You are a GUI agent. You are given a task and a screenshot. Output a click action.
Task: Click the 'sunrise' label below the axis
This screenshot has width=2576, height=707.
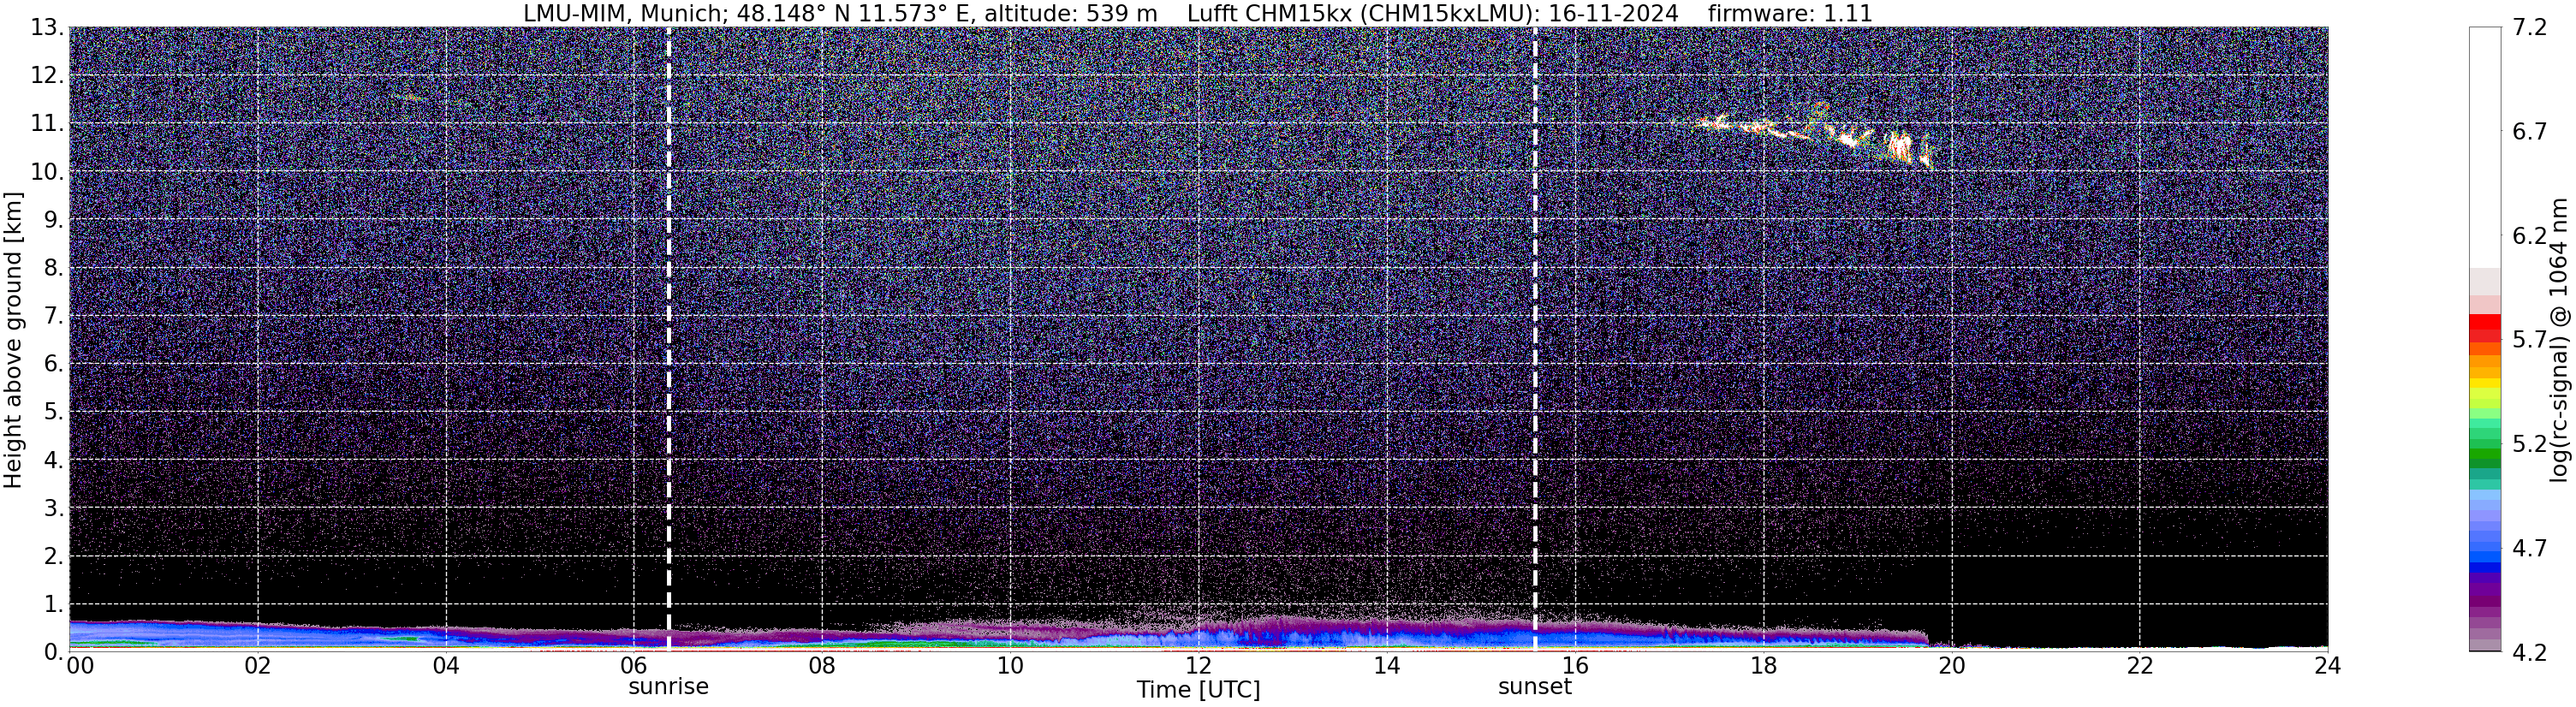pos(668,687)
